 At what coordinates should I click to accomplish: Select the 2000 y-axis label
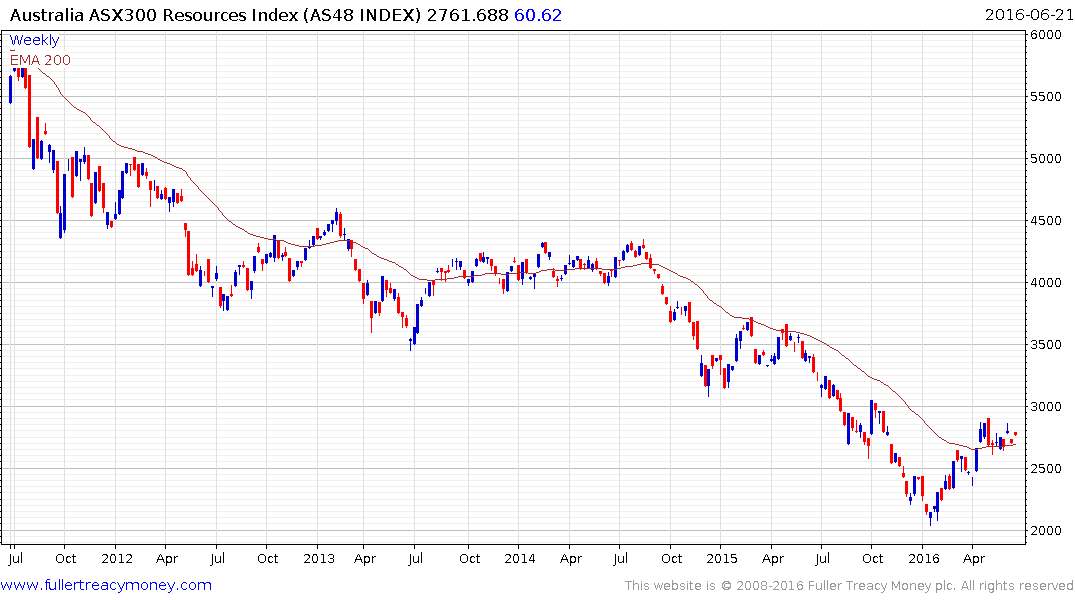coord(1046,531)
